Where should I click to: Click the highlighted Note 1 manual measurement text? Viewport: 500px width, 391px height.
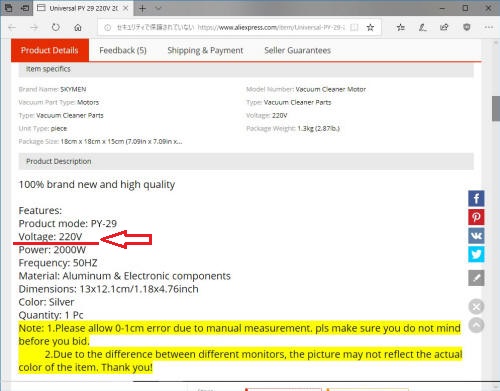click(240, 335)
